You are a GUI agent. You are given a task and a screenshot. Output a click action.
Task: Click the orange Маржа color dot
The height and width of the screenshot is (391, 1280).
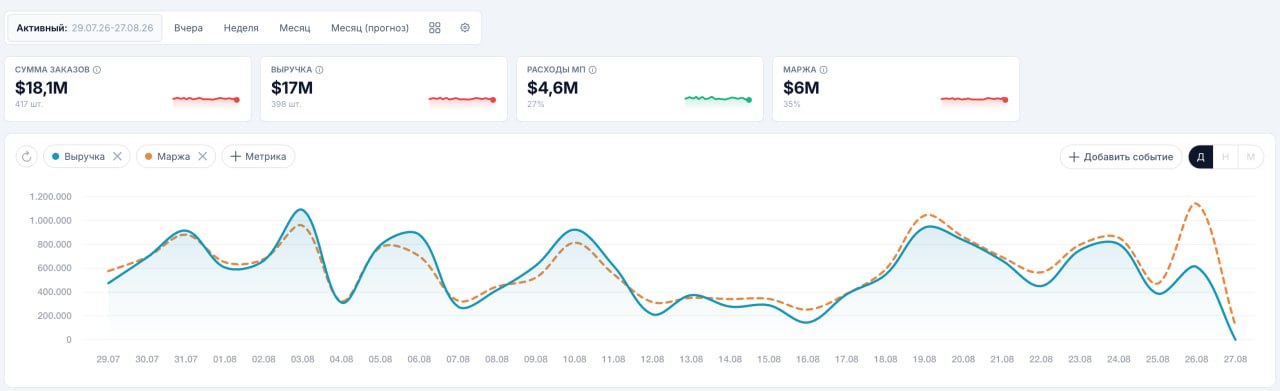click(148, 156)
